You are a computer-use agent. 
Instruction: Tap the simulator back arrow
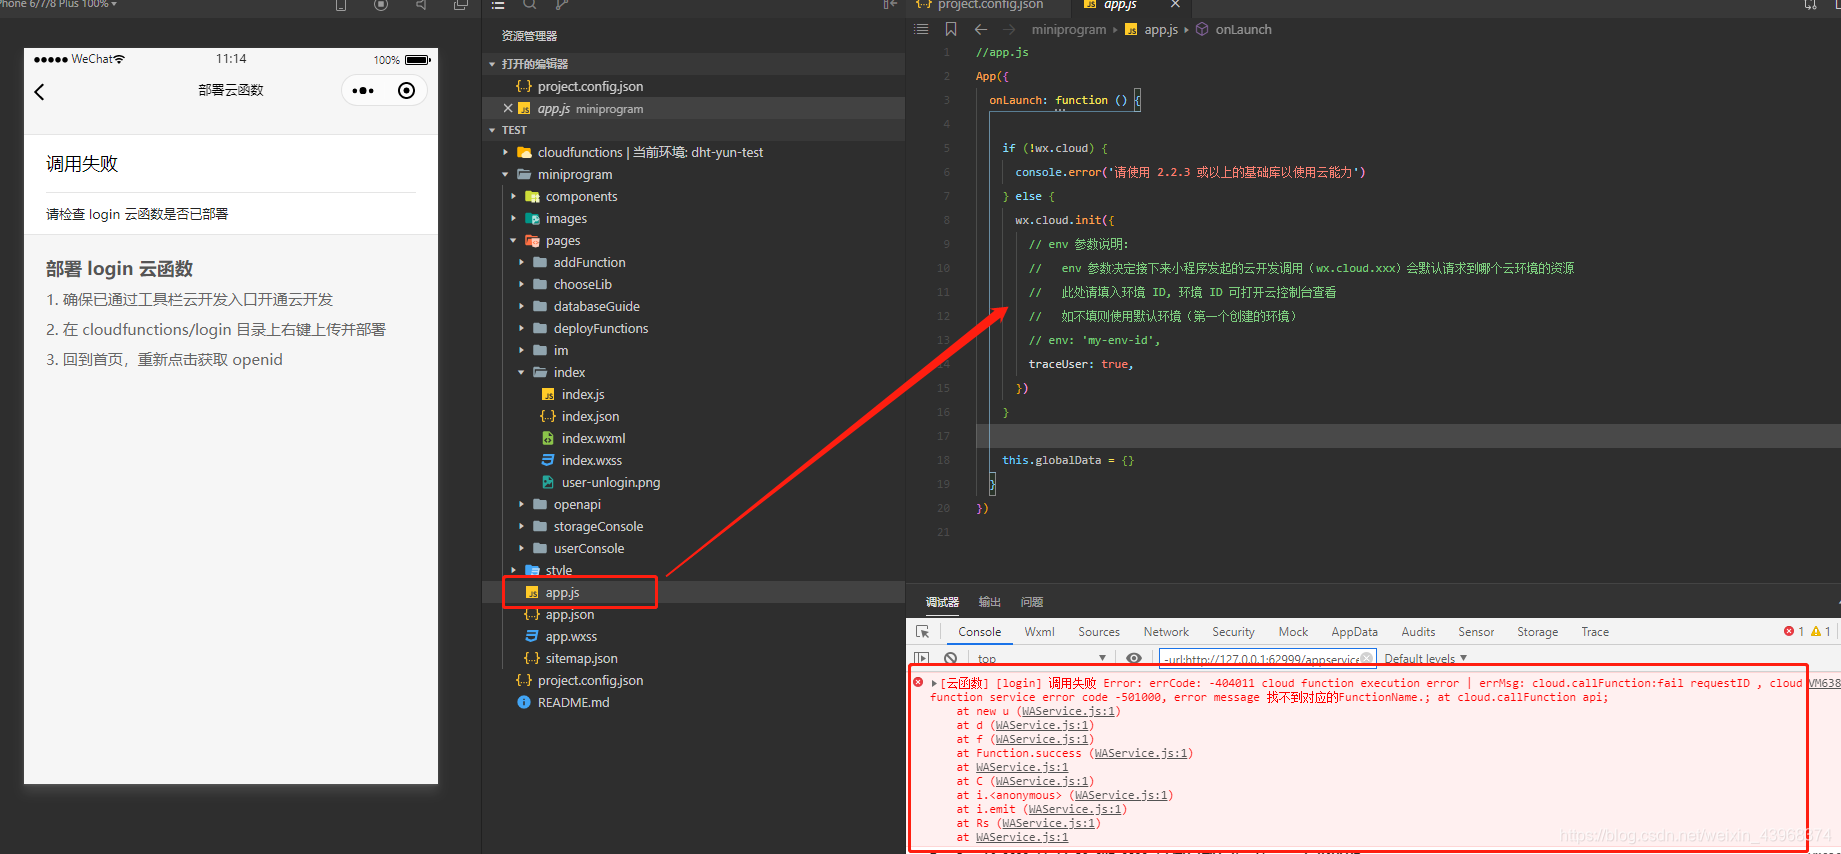39,92
